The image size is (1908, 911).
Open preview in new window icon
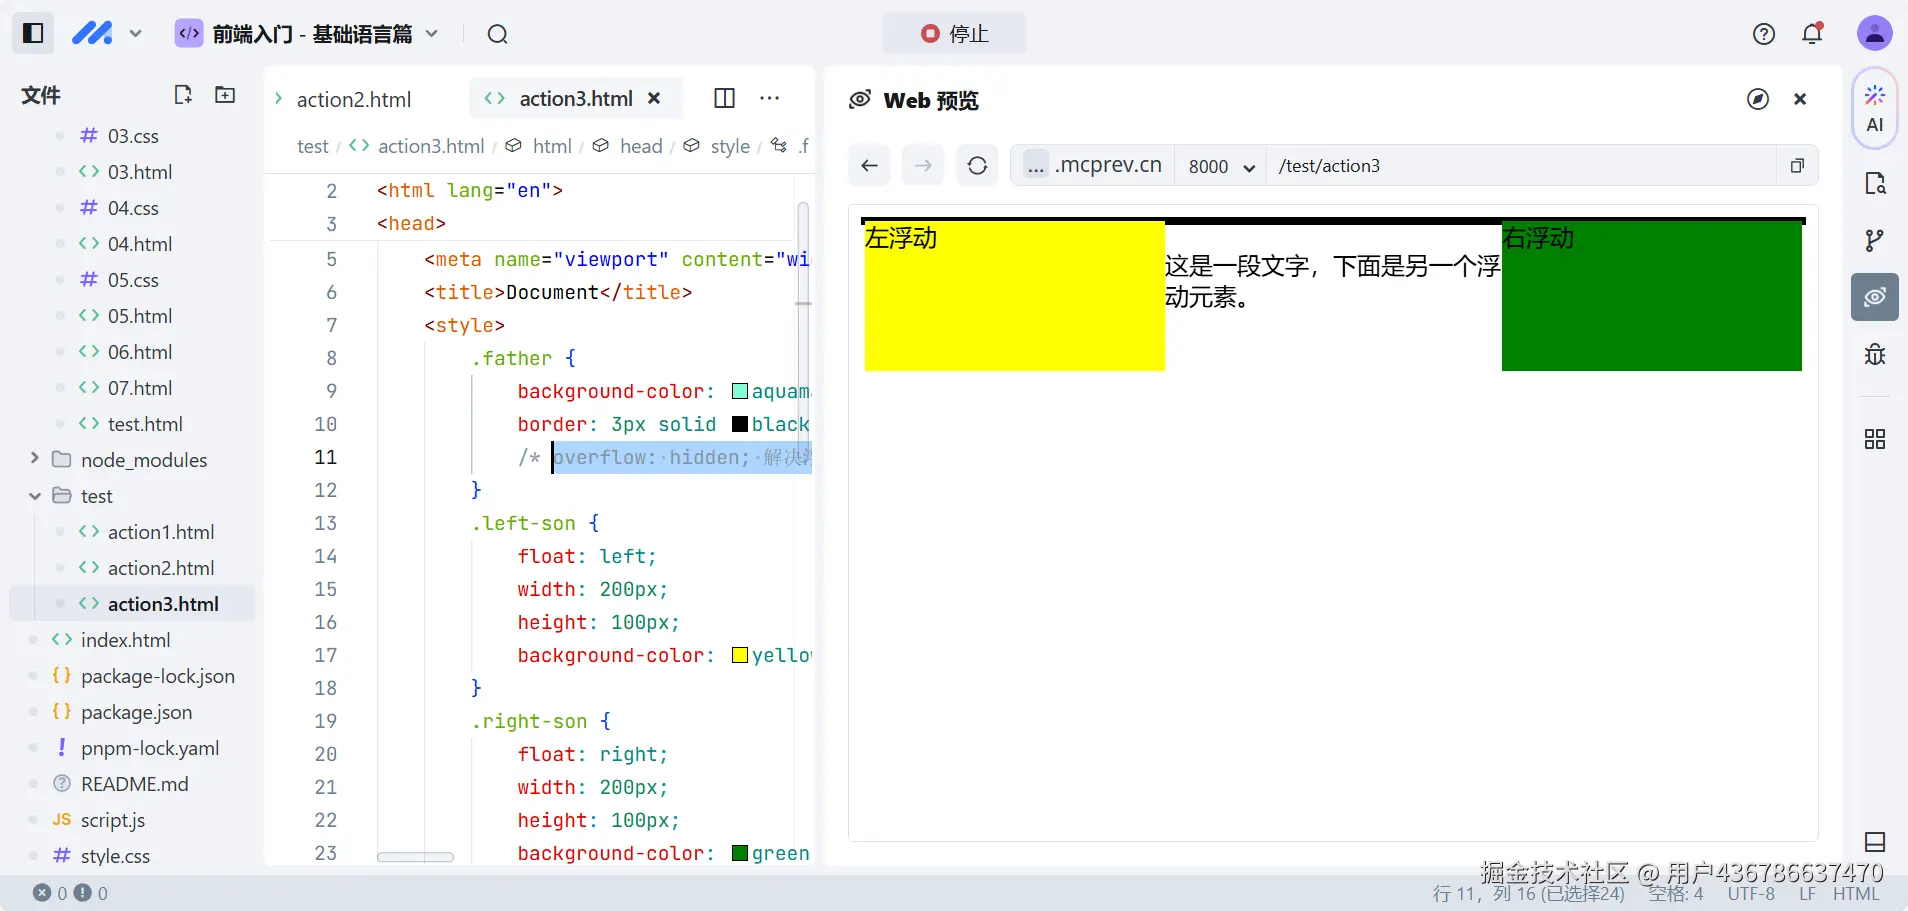click(x=1796, y=166)
